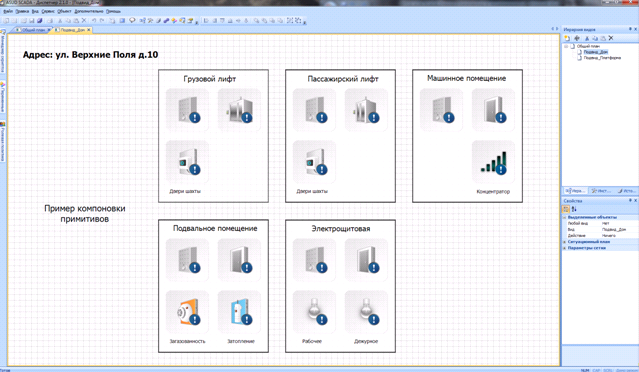Click the new view icon in hierarchy panel
This screenshot has width=639, height=372.
pos(567,38)
